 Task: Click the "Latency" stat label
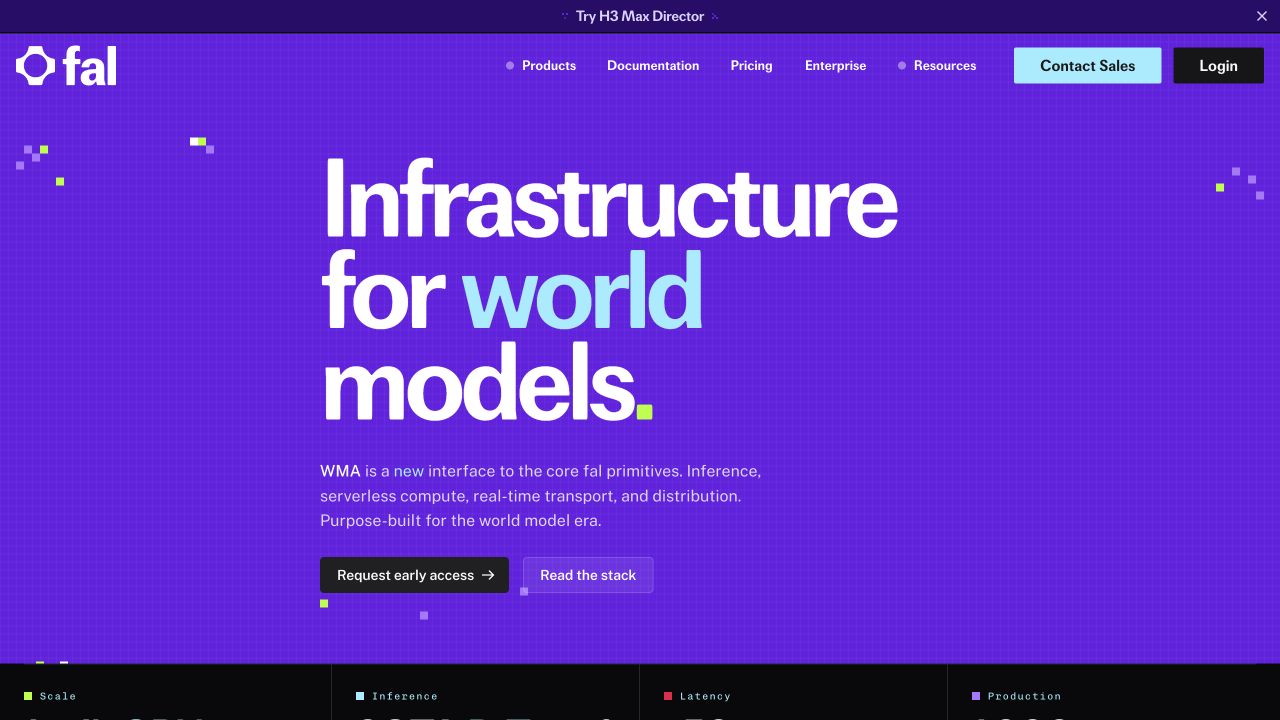click(x=705, y=696)
